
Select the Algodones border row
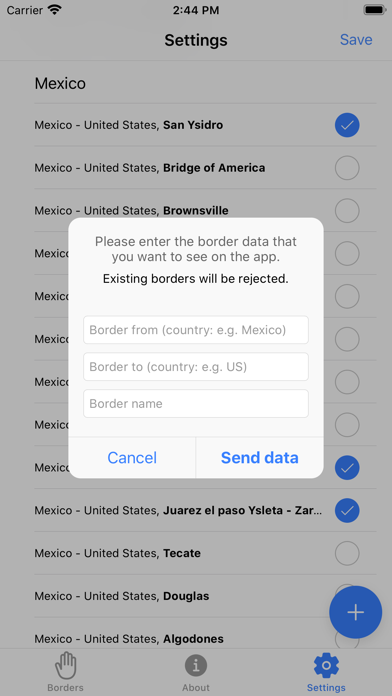pos(205,639)
